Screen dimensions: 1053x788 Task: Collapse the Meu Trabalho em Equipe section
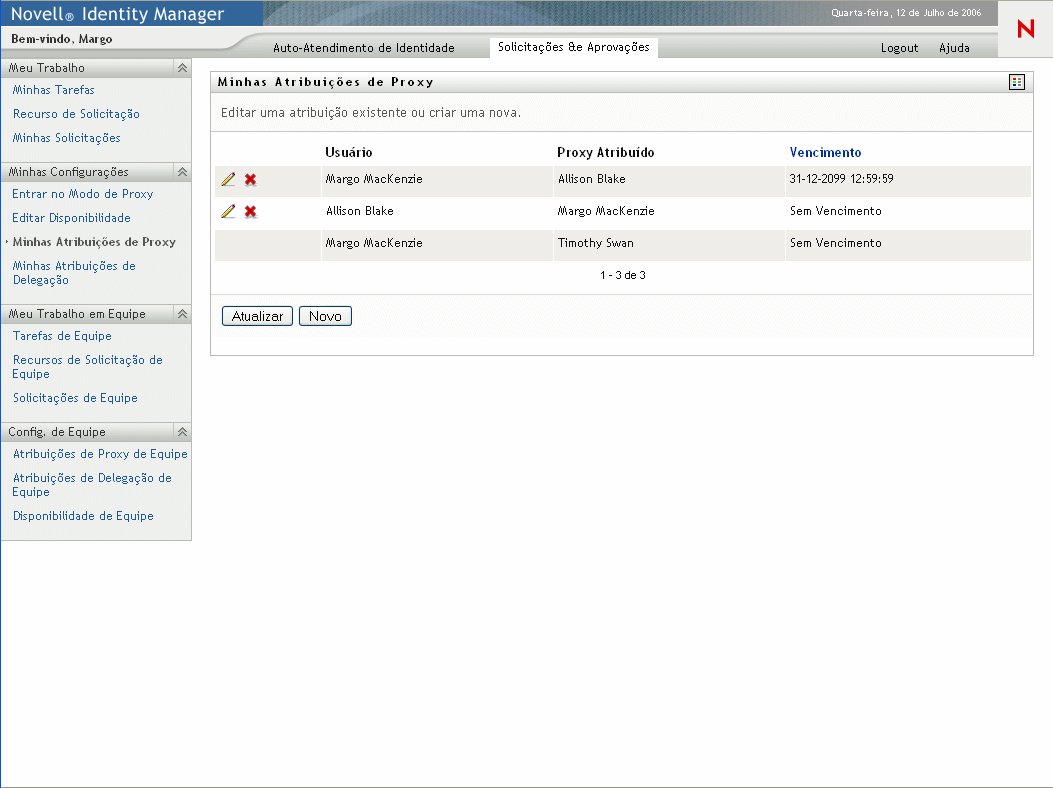pyautogui.click(x=182, y=314)
